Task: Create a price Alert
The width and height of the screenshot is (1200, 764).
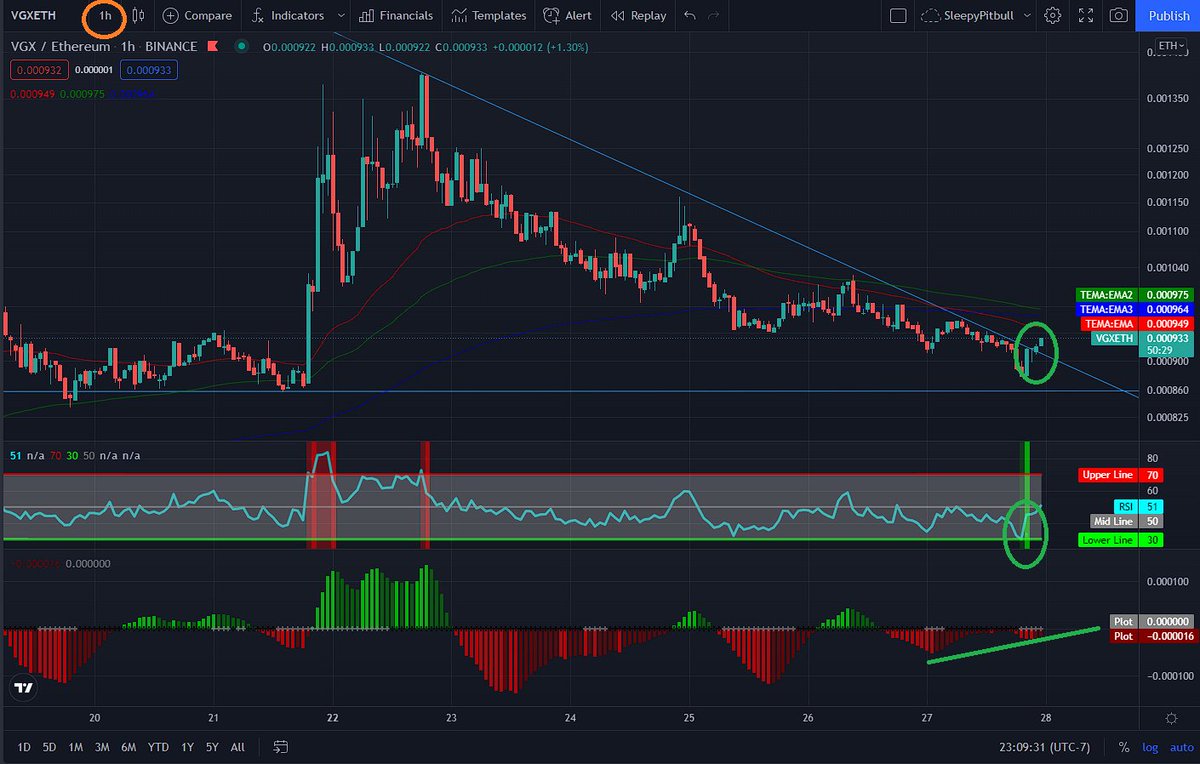Action: pyautogui.click(x=567, y=16)
